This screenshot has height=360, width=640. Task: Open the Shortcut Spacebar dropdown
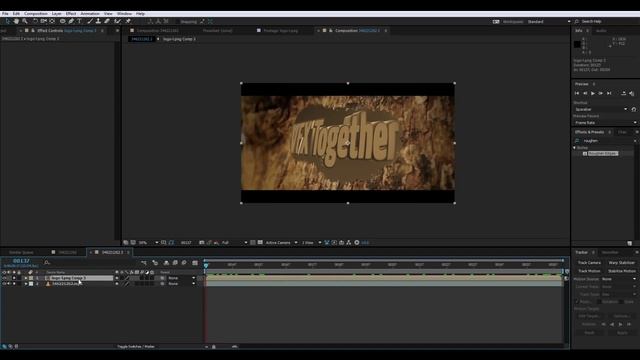[x=601, y=109]
